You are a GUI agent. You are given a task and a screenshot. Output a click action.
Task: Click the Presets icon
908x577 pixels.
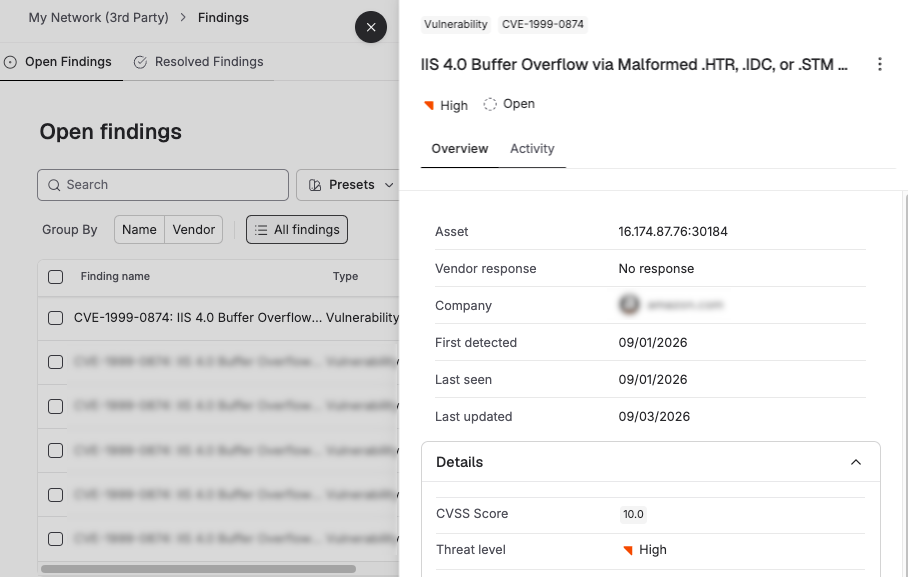coord(314,185)
